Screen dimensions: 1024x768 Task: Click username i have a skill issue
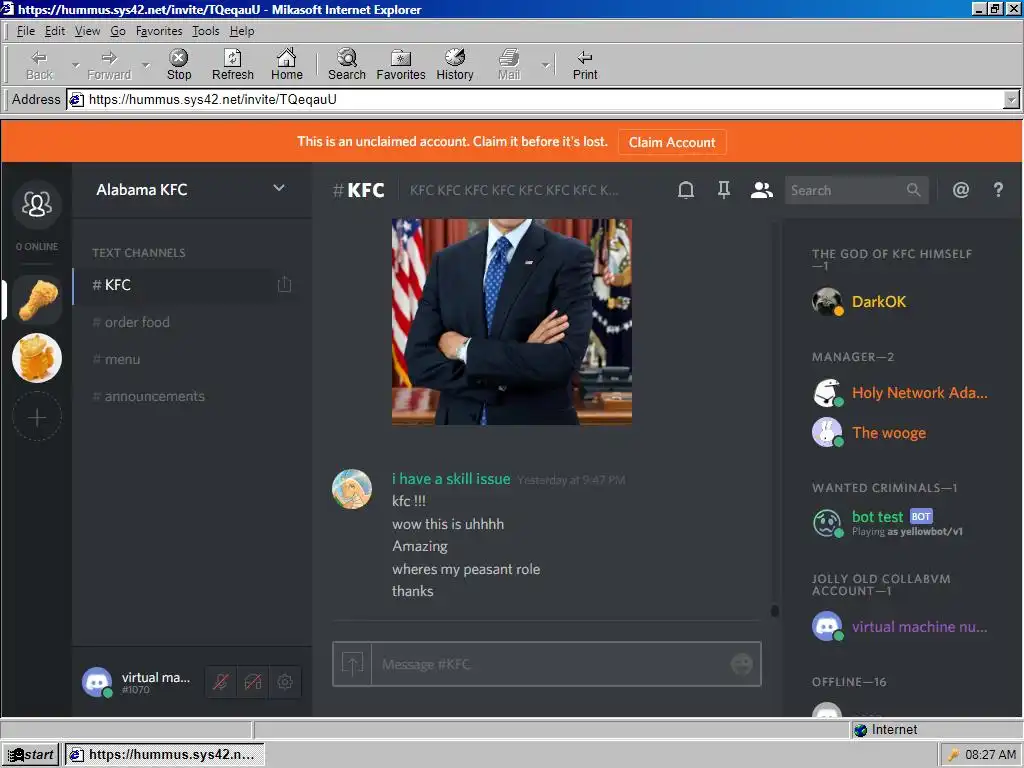[451, 479]
